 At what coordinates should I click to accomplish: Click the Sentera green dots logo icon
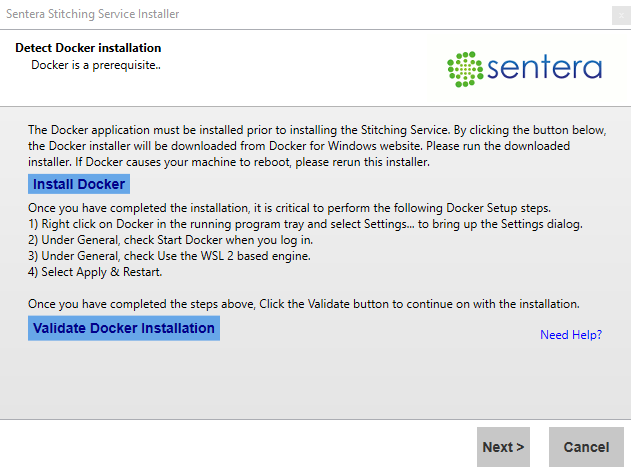tap(464, 68)
